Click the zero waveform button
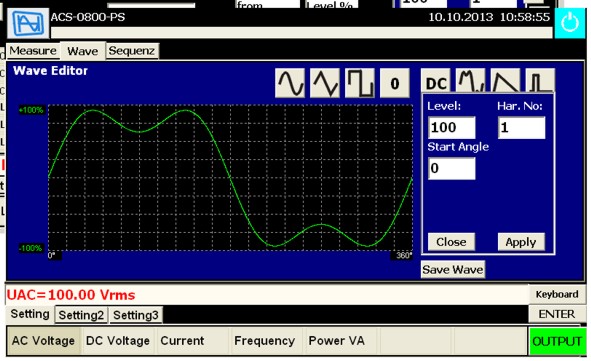This screenshot has width=591, height=361. coord(395,83)
